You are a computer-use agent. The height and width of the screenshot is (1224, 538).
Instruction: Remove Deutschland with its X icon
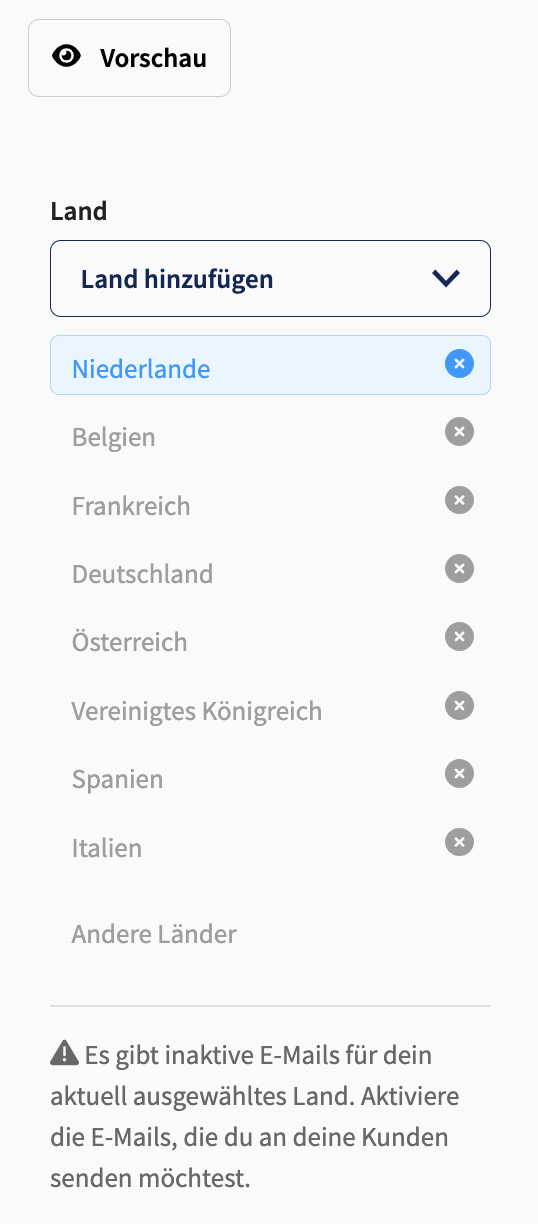[x=459, y=569]
